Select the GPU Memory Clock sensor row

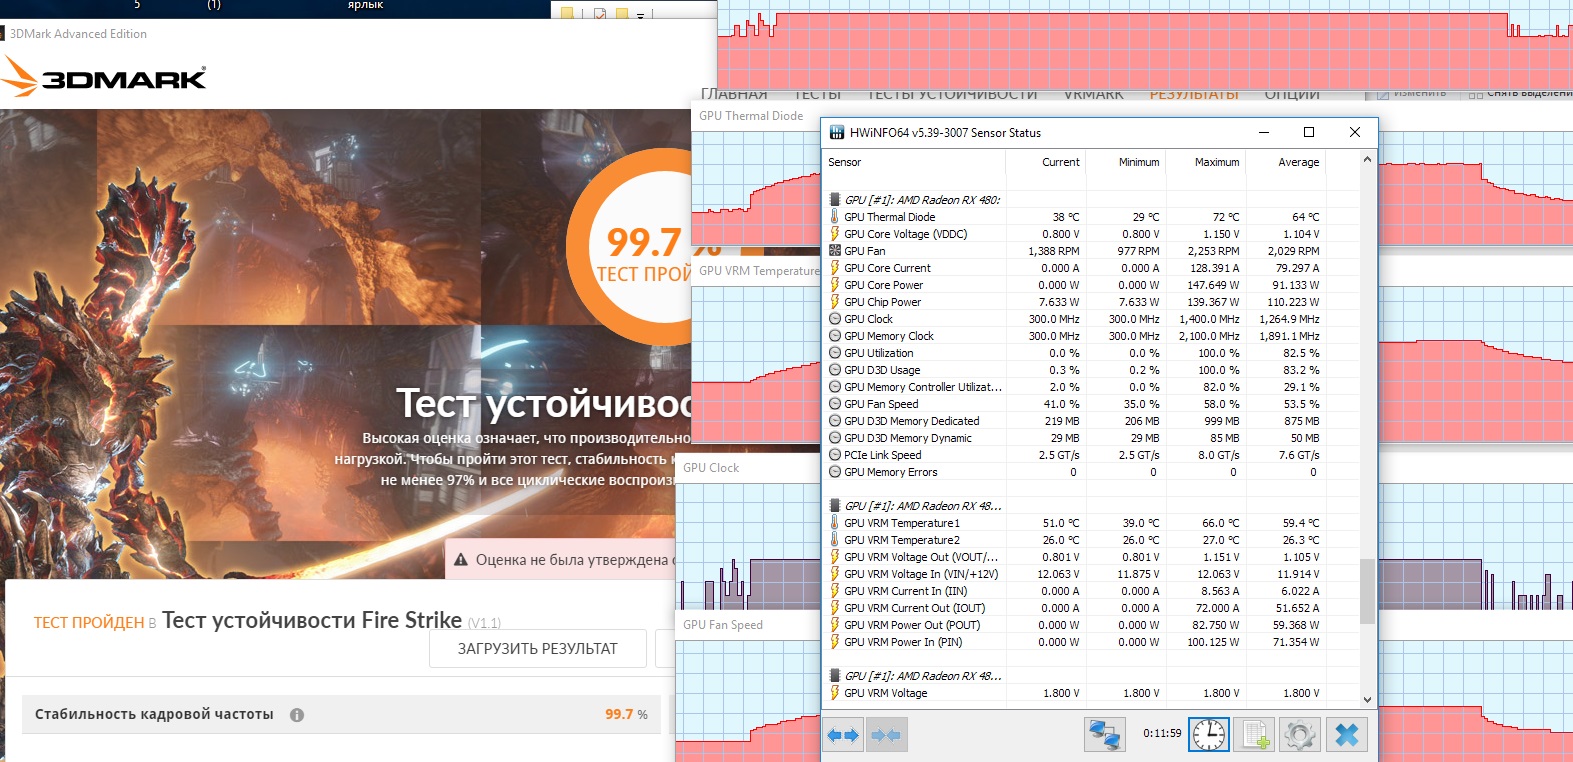1091,336
